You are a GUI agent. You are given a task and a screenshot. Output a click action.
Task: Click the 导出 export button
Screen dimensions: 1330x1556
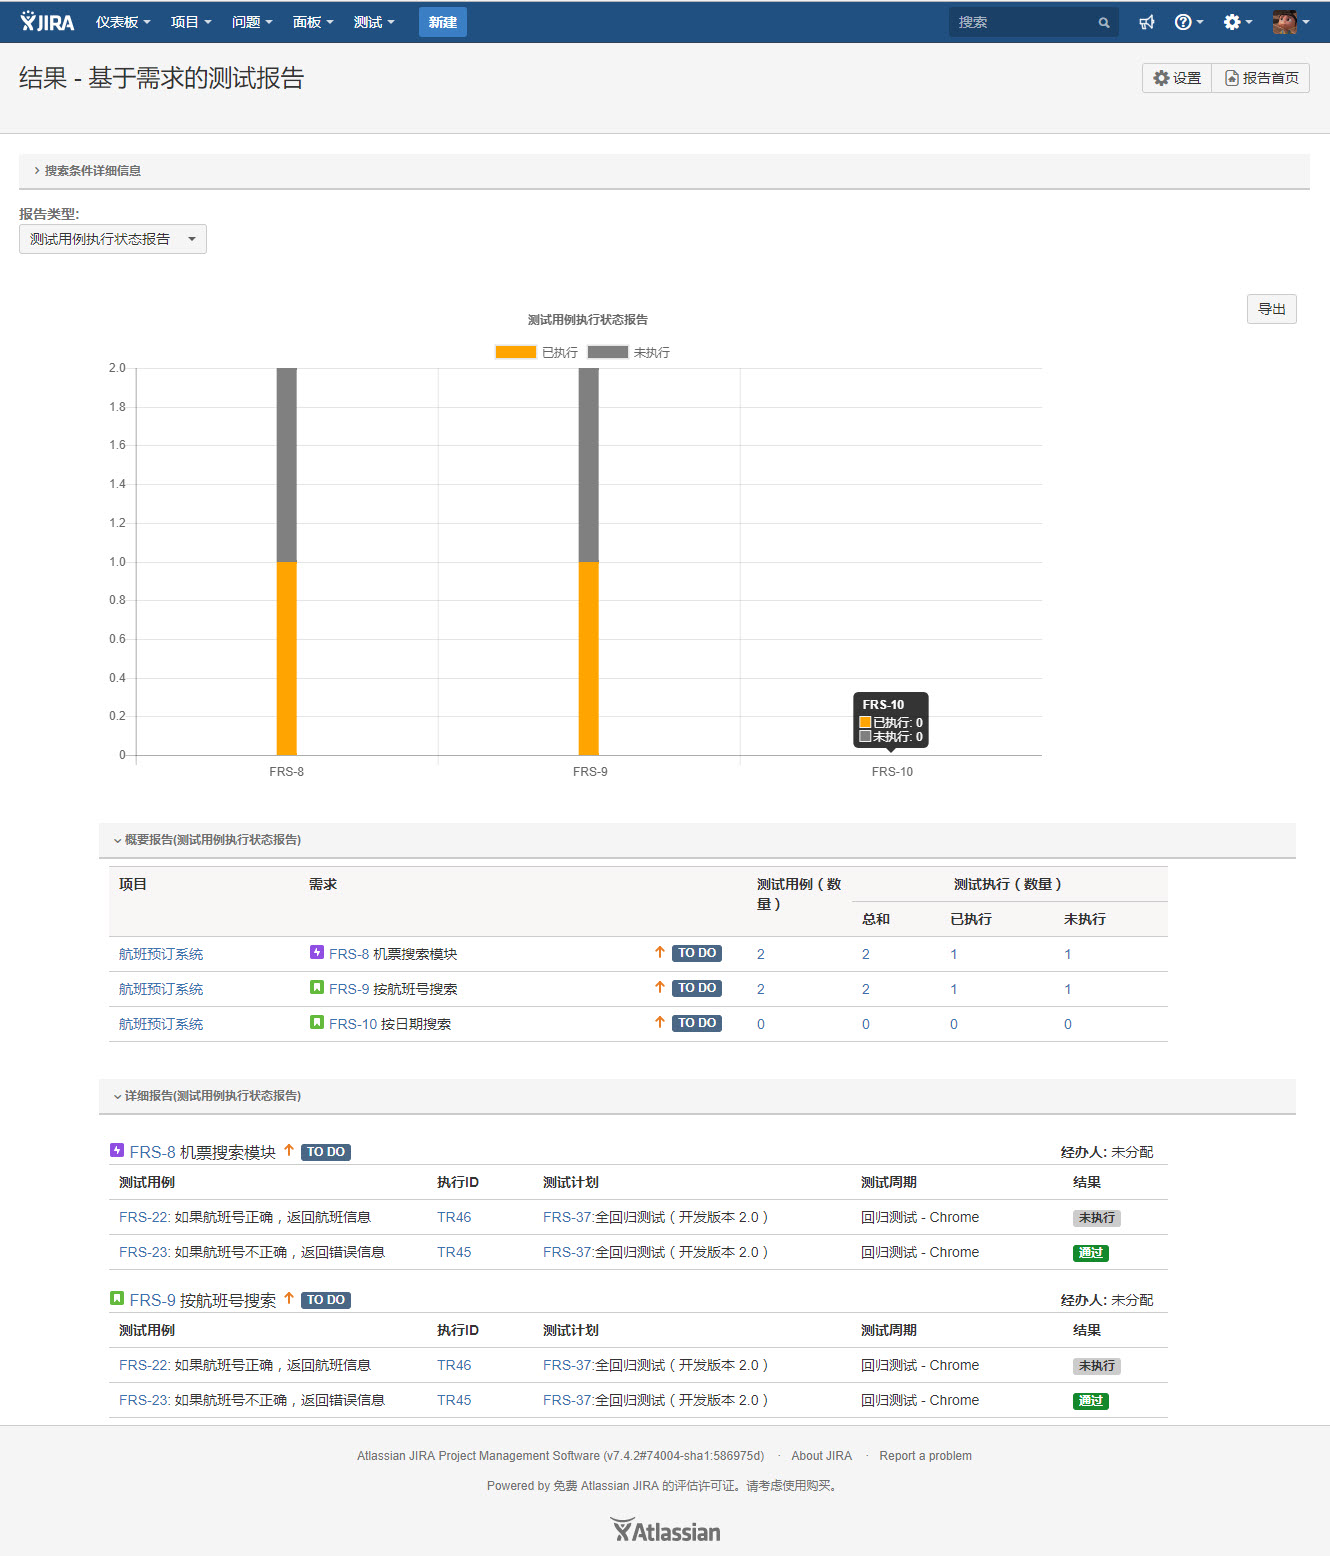pos(1272,309)
